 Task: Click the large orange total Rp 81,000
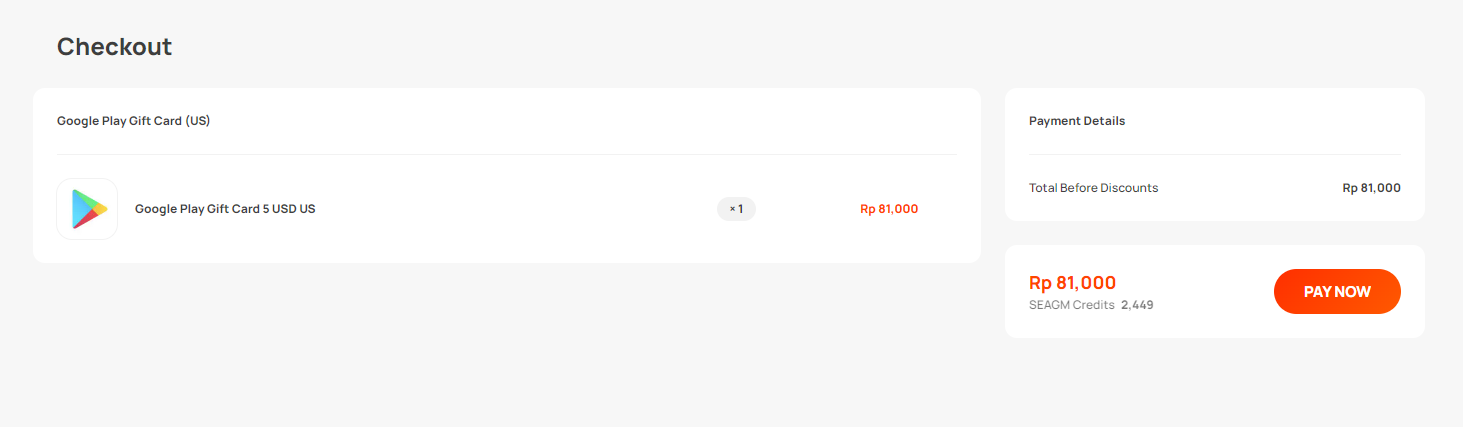click(1072, 283)
